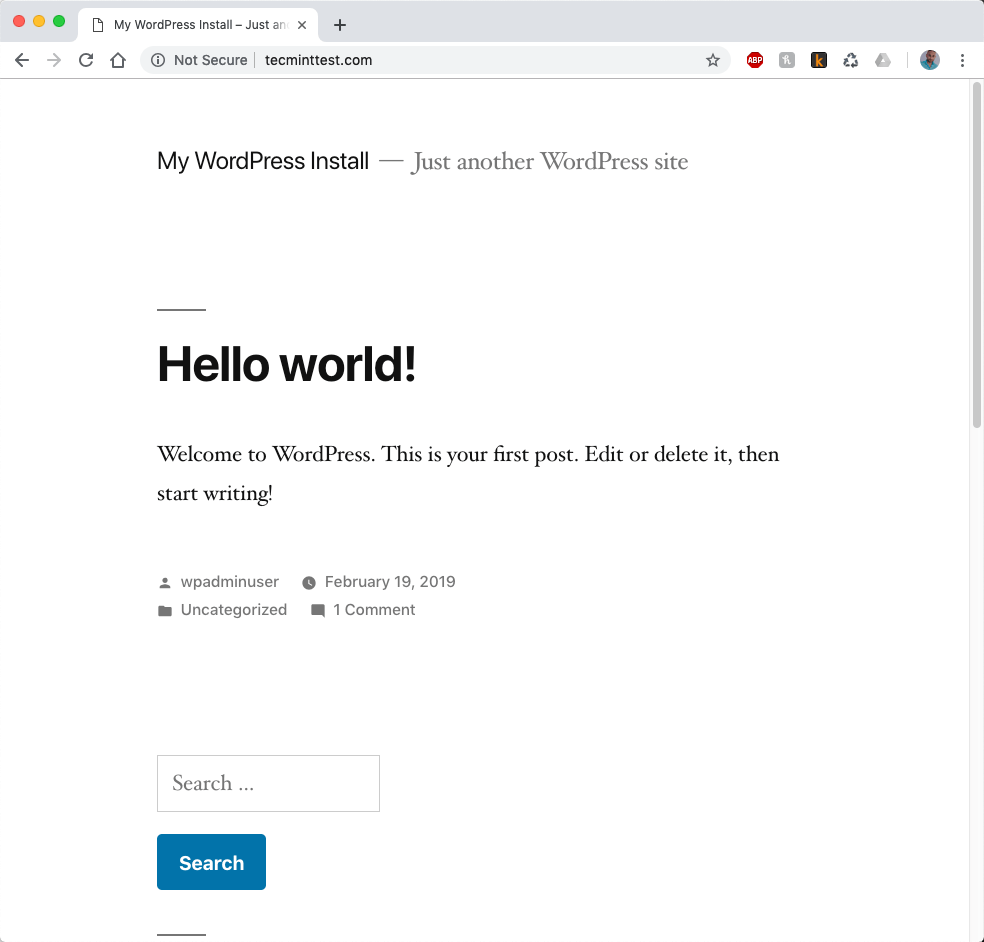
Task: Maximize window with the green button
Action: 59,21
